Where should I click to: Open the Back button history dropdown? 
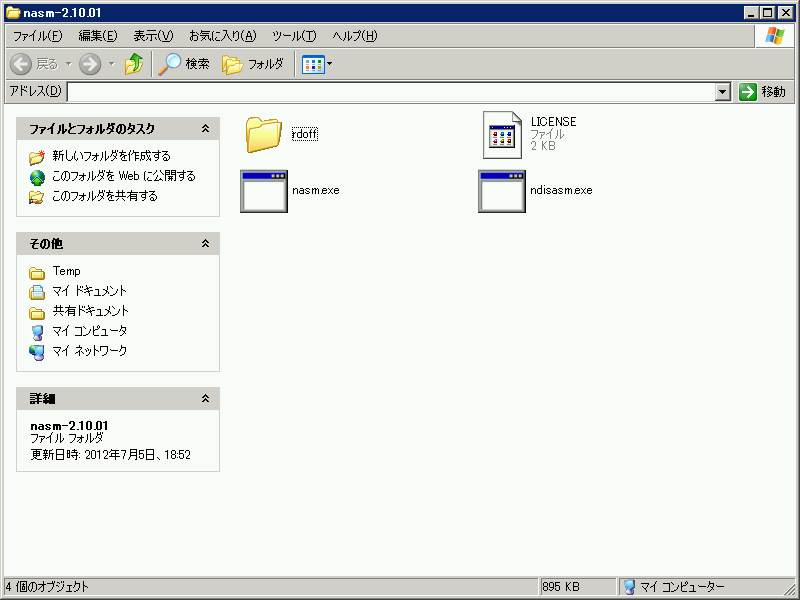68,64
